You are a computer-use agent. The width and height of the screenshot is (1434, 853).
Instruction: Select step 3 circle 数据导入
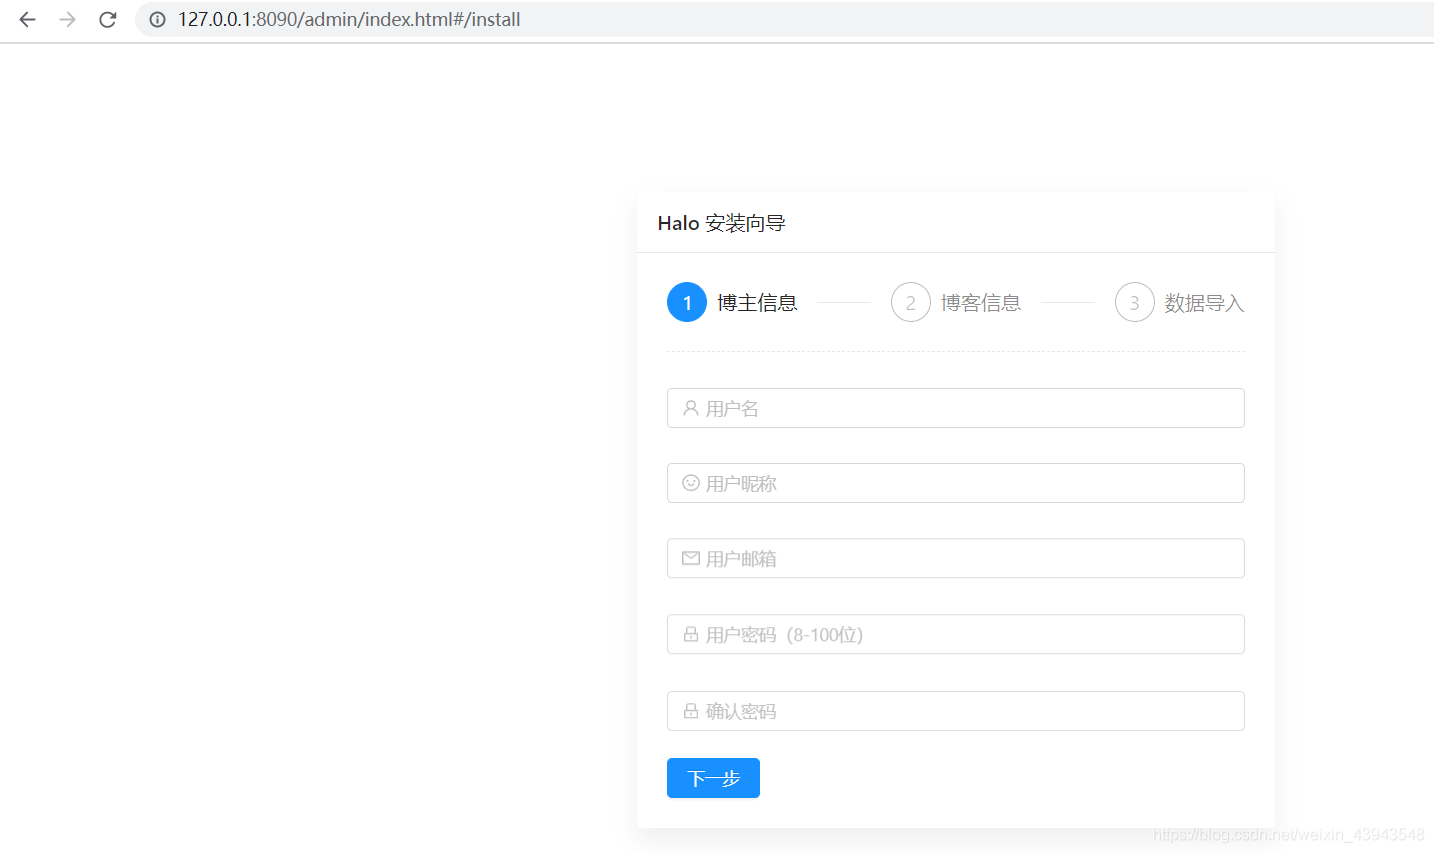pyautogui.click(x=1135, y=302)
